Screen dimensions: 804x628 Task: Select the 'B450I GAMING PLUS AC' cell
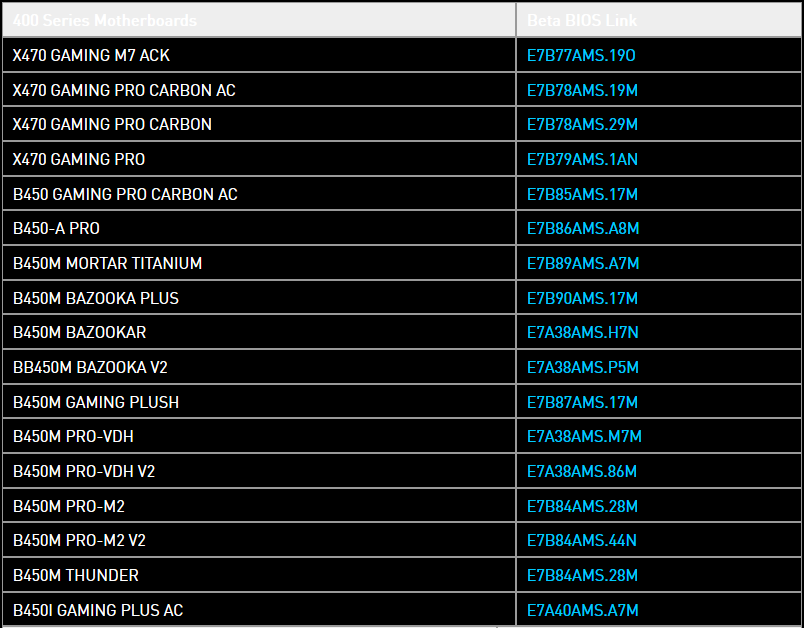click(259, 610)
